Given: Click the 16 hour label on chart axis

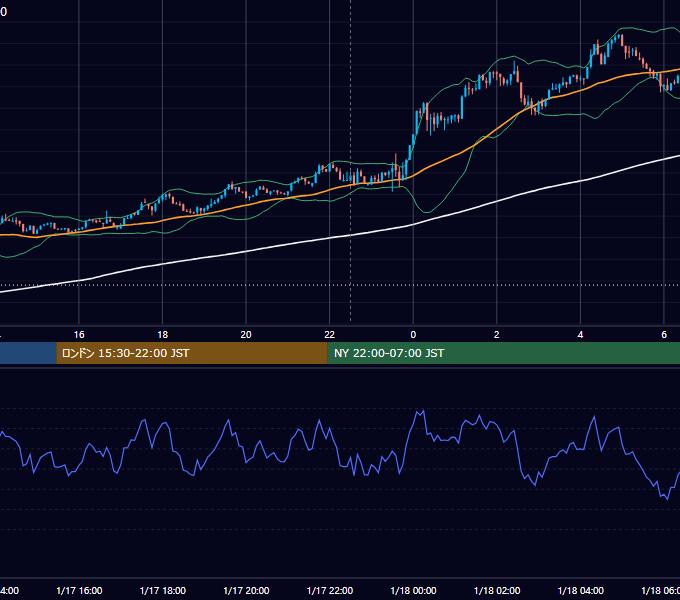Looking at the screenshot, I should pyautogui.click(x=79, y=335).
